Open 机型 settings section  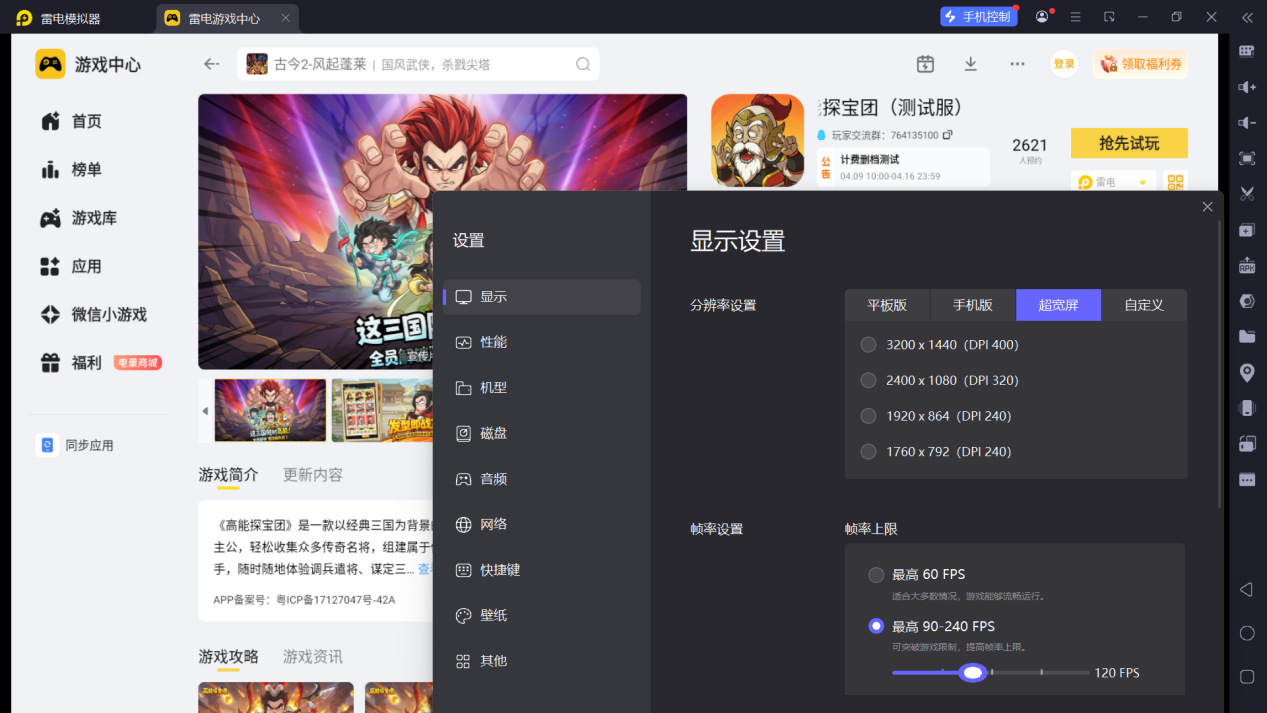(x=542, y=388)
